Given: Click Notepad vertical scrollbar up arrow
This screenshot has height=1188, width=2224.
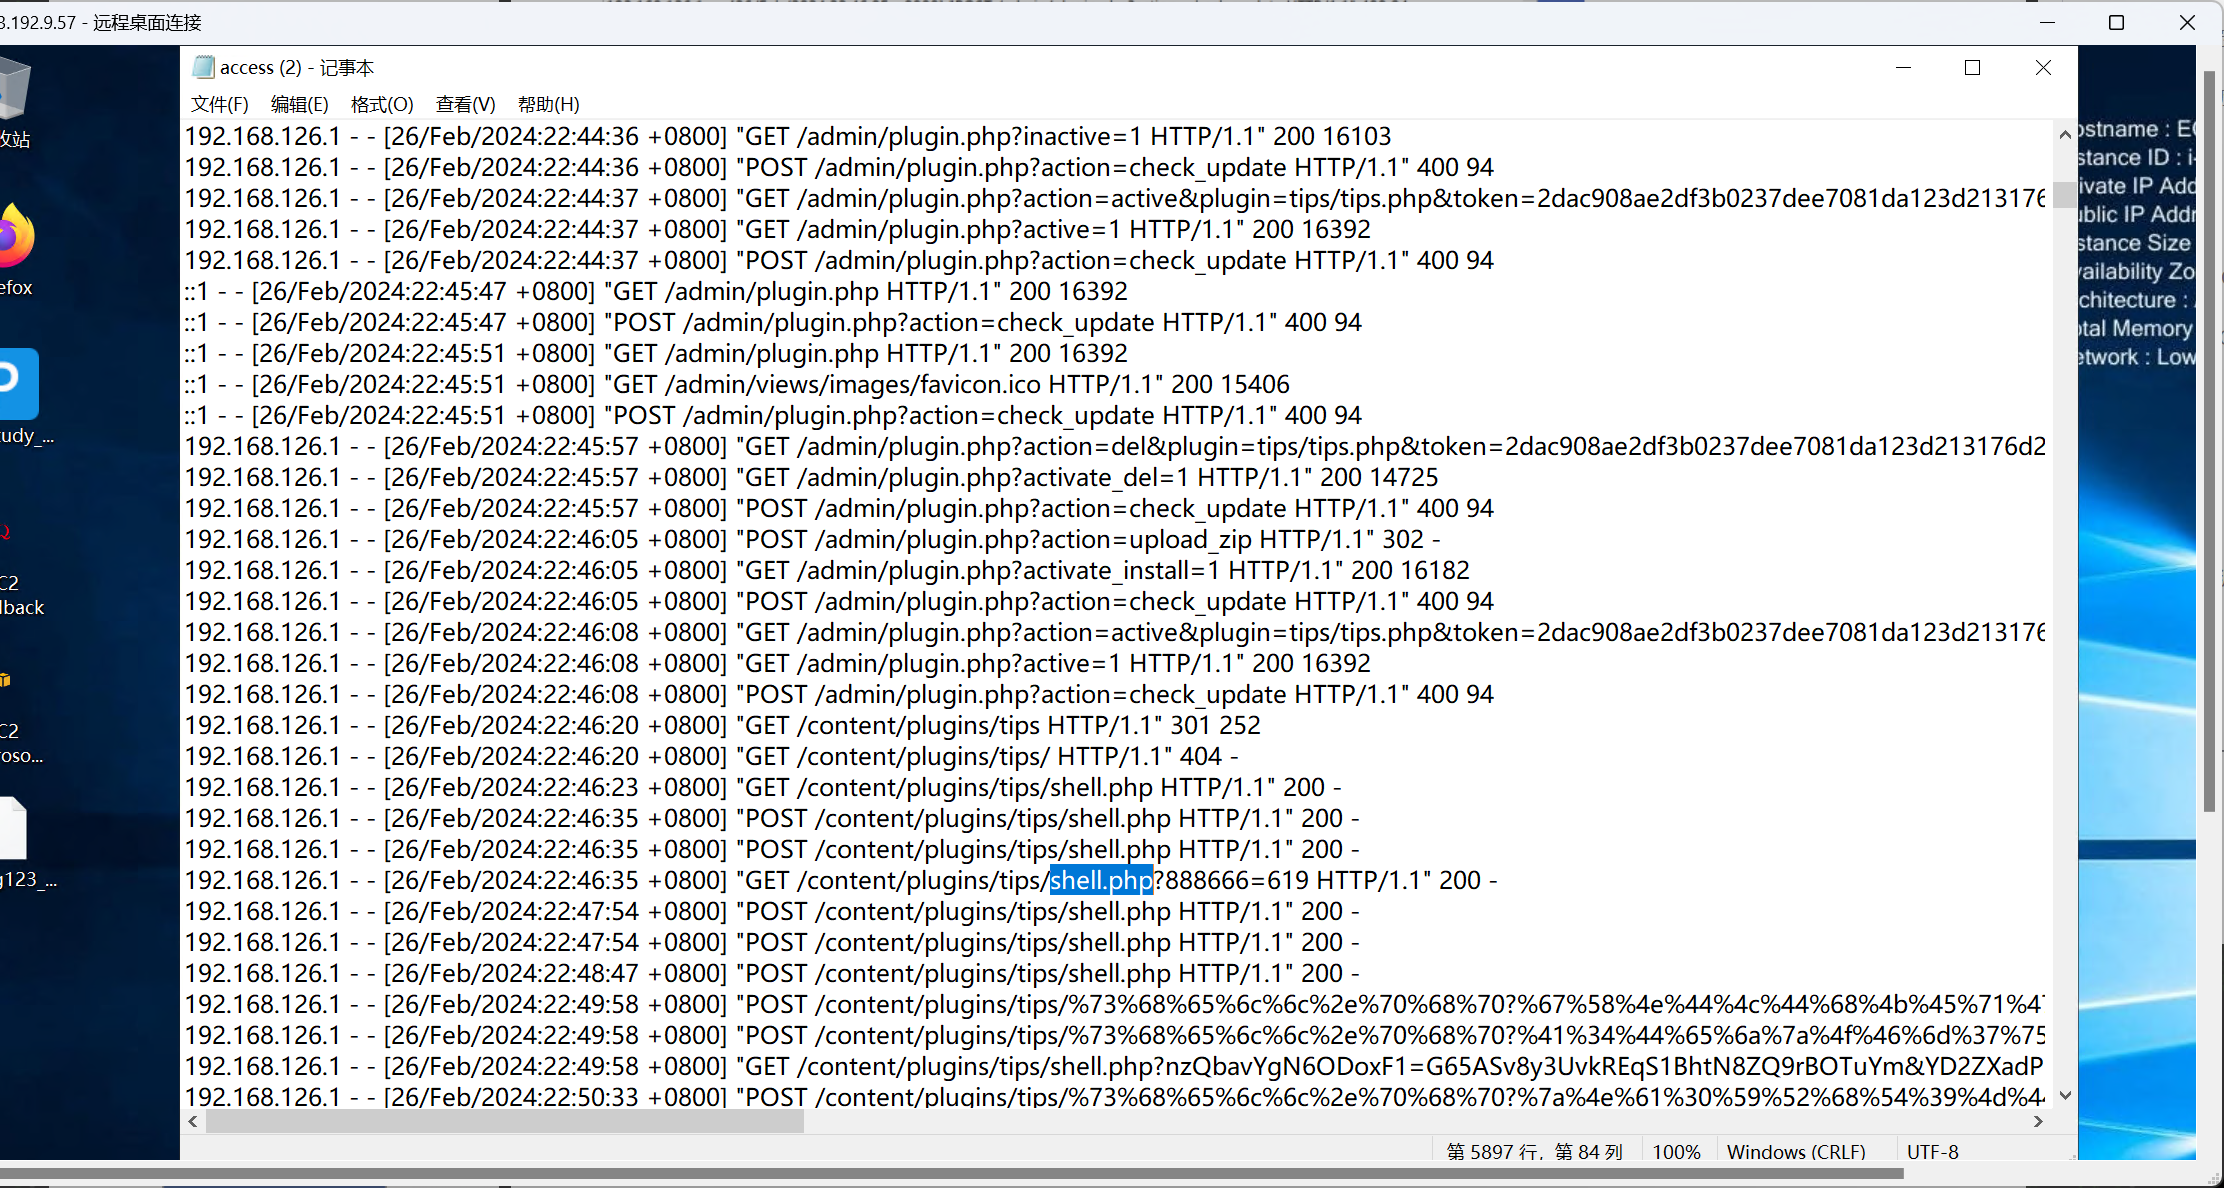Looking at the screenshot, I should (x=2065, y=135).
